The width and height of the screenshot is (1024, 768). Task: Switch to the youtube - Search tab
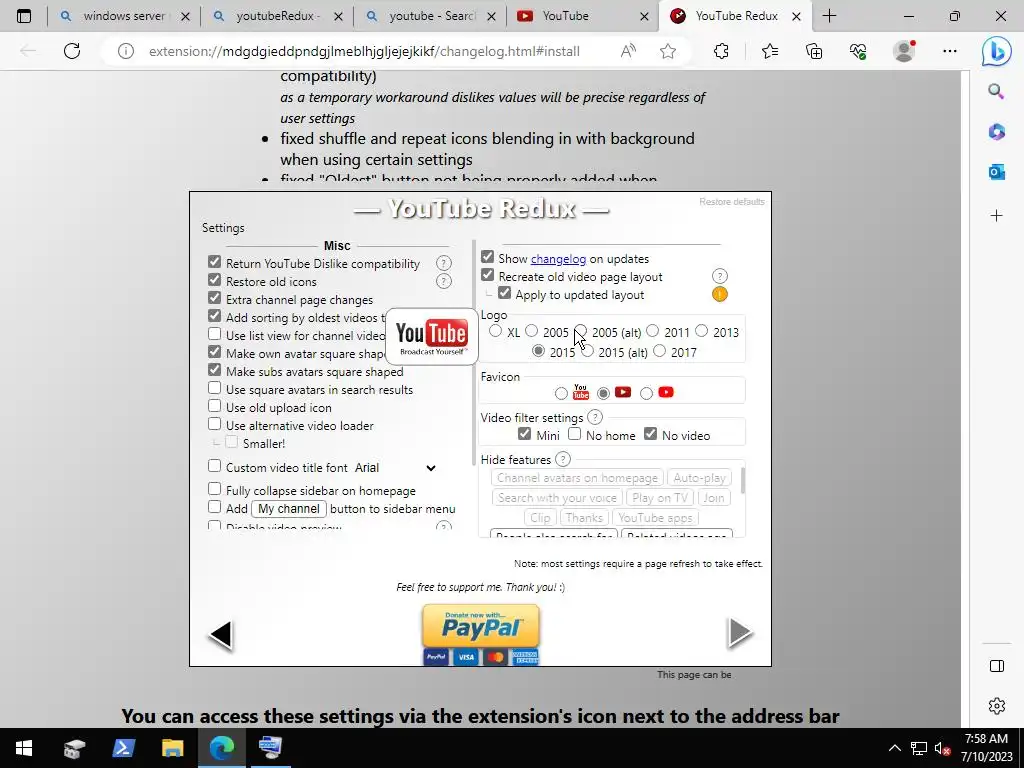pos(430,16)
